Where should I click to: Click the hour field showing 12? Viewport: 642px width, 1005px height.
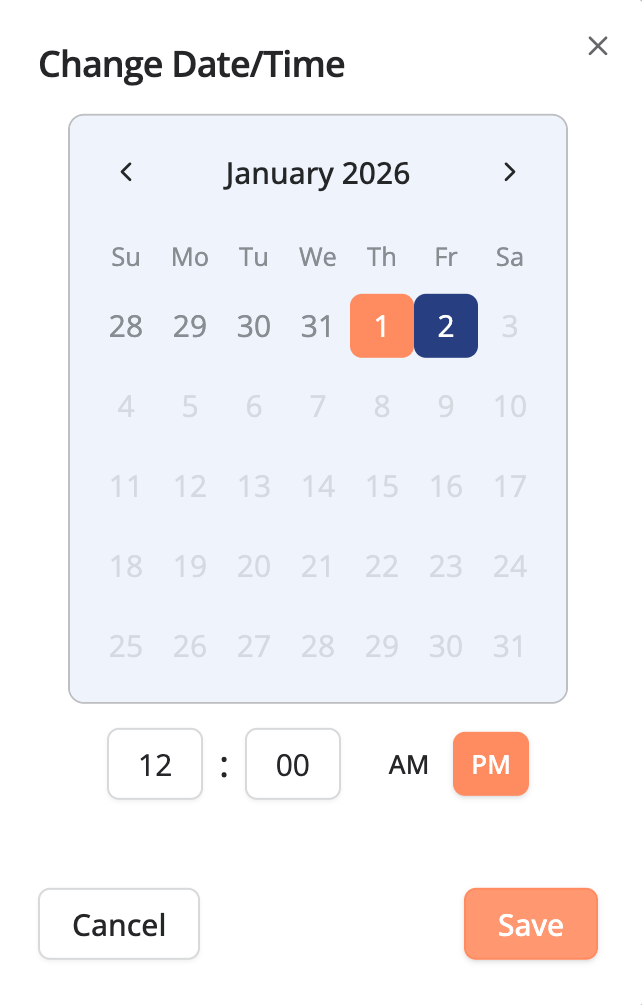tap(155, 764)
